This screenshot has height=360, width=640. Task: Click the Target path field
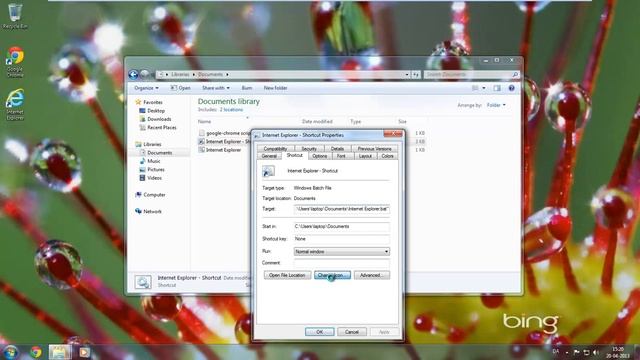[341, 209]
